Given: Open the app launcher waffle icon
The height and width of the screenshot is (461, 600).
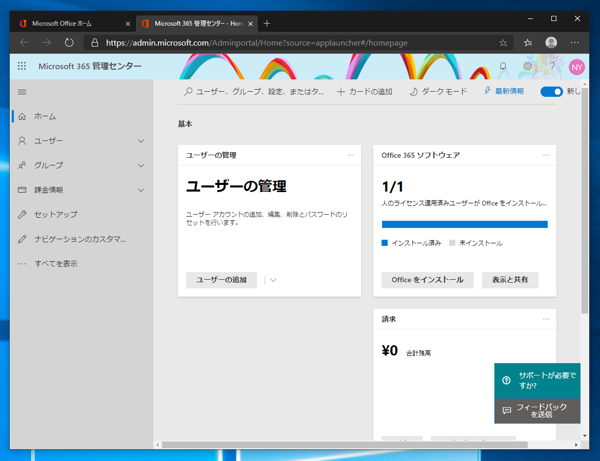Looking at the screenshot, I should tap(22, 66).
